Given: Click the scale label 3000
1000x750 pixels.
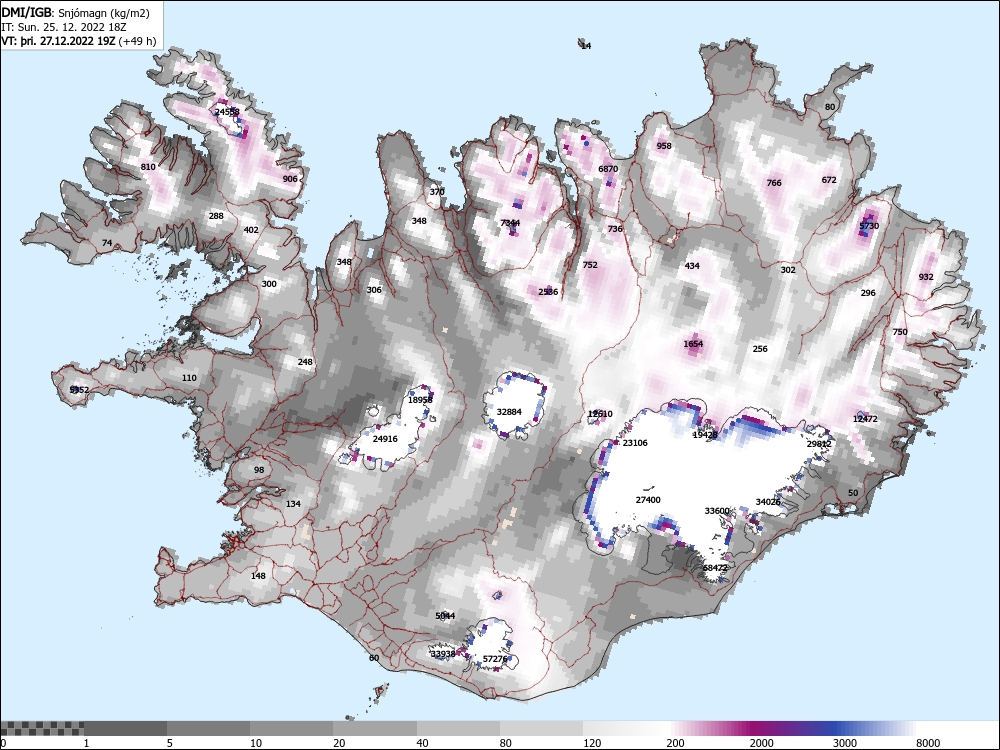Looking at the screenshot, I should [845, 743].
